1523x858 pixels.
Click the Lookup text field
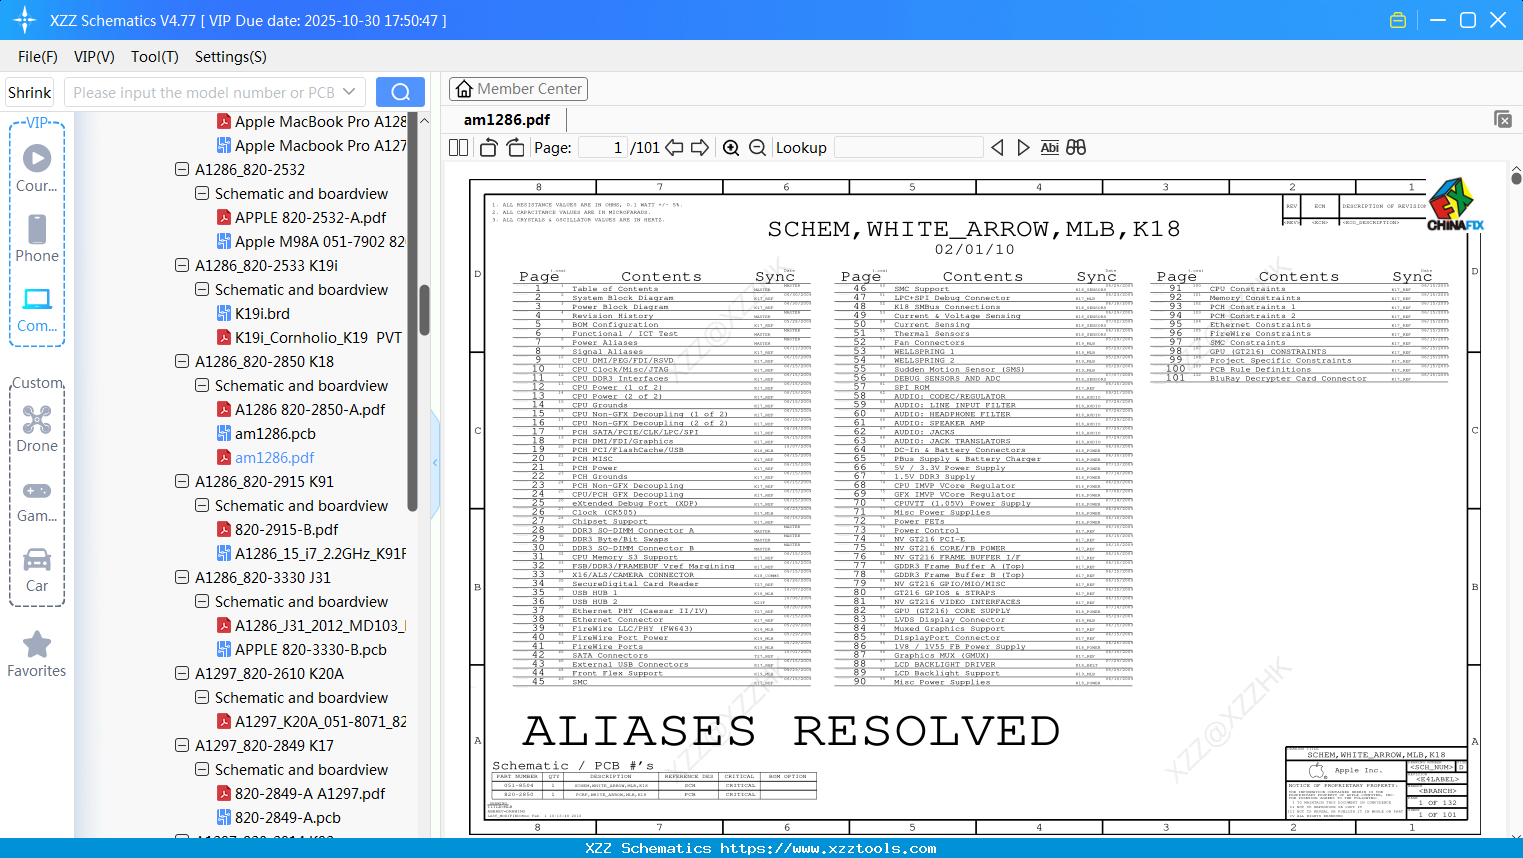pos(908,148)
